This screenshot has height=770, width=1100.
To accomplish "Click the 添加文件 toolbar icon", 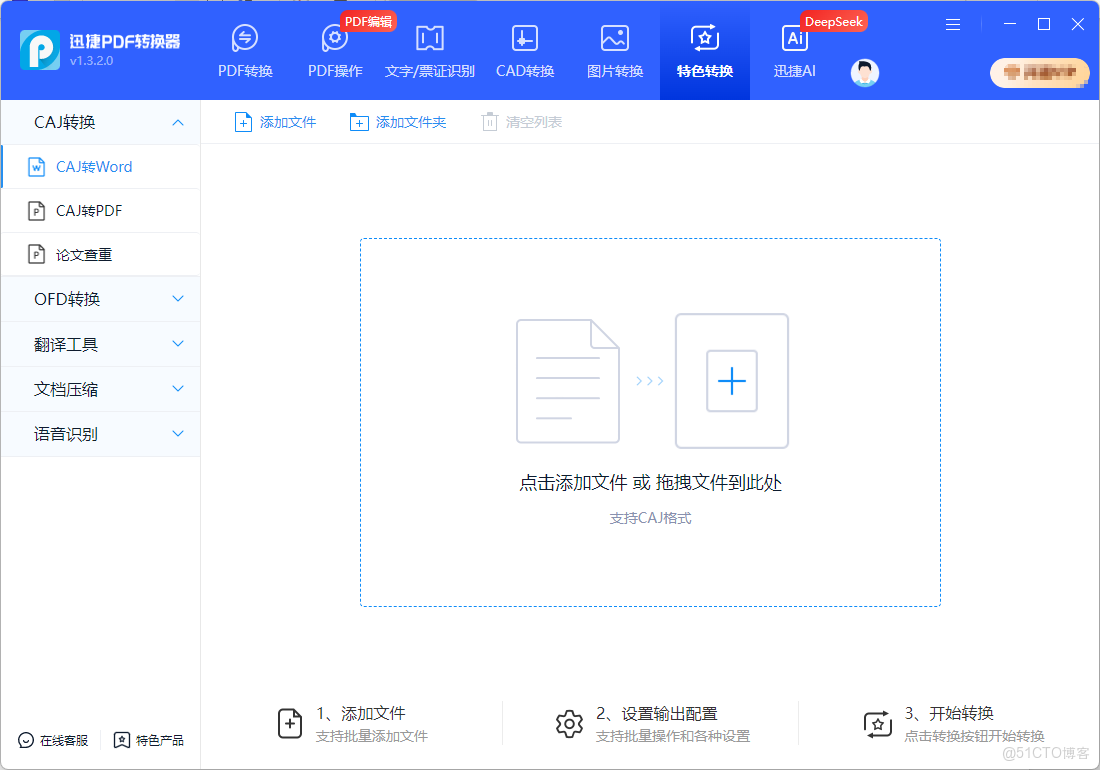I will tap(243, 121).
